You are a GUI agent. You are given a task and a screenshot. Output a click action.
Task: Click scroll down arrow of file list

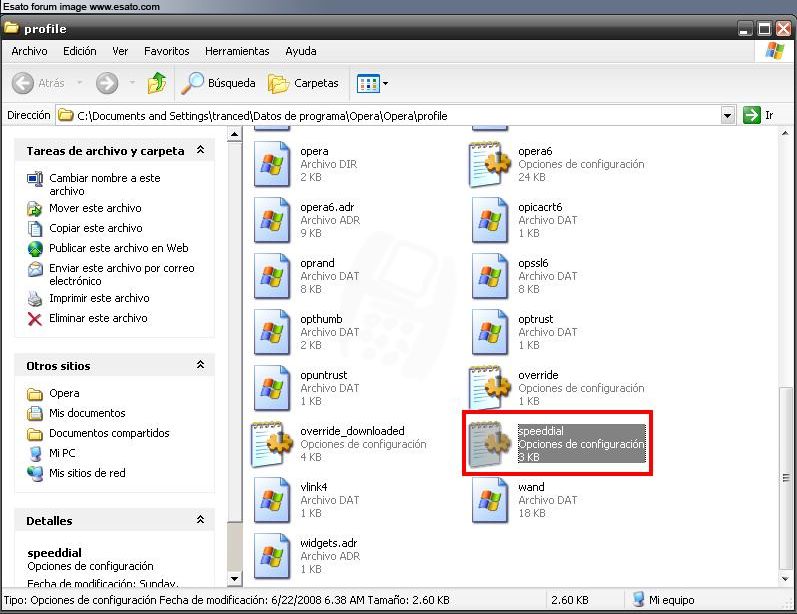tap(785, 579)
